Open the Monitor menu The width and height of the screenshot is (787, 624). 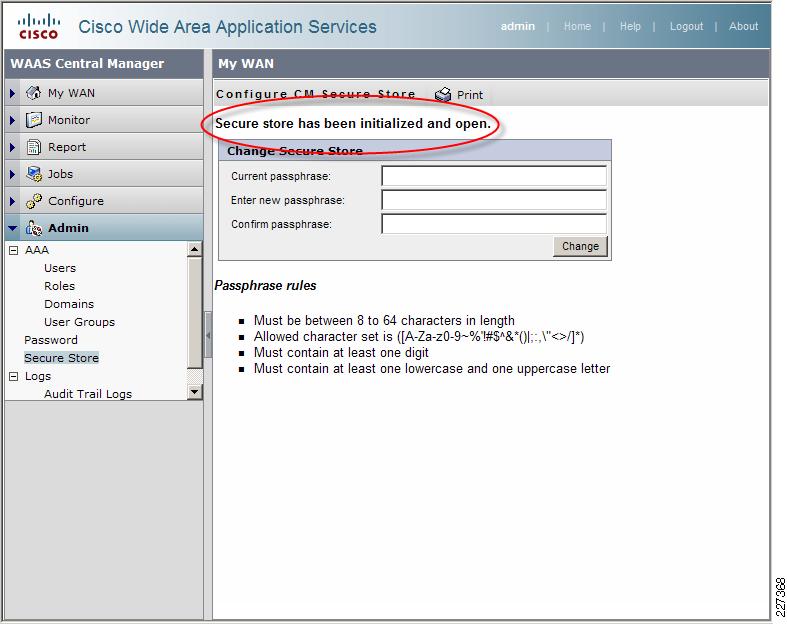click(69, 120)
